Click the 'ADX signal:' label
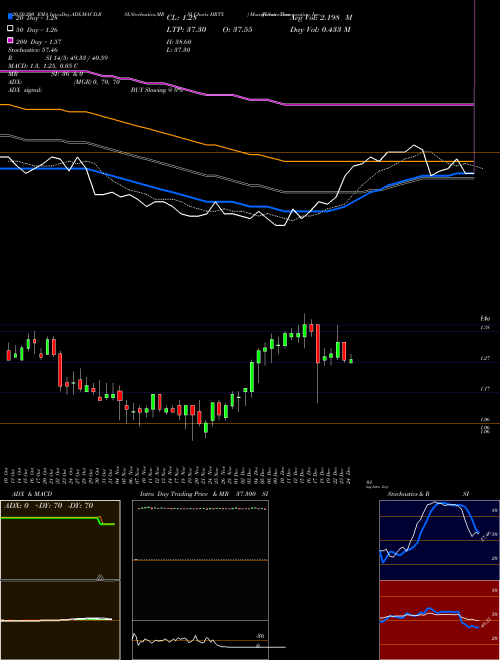This screenshot has height=660, width=500. pyautogui.click(x=25, y=90)
